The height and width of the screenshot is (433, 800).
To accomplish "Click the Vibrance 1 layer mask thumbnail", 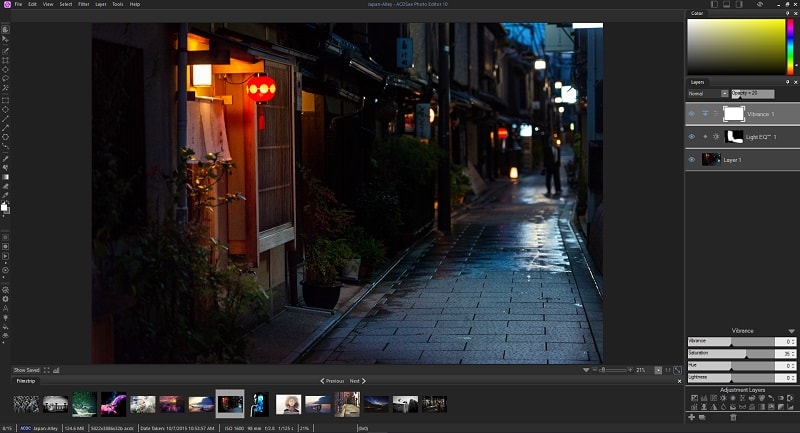I will point(734,114).
